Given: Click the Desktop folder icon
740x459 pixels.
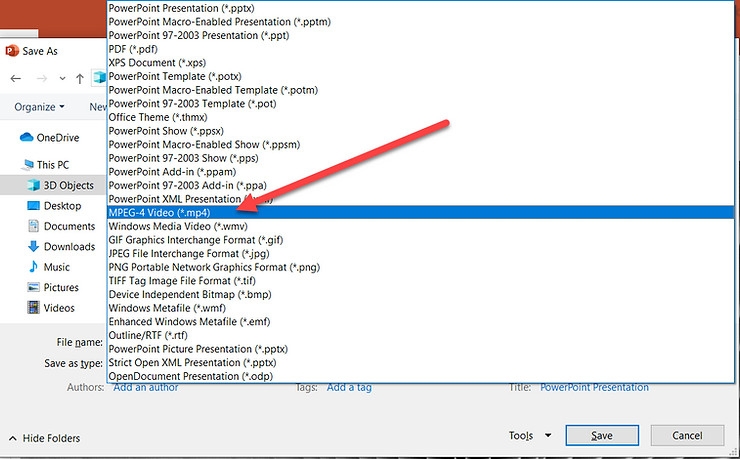Looking at the screenshot, I should click(x=34, y=206).
